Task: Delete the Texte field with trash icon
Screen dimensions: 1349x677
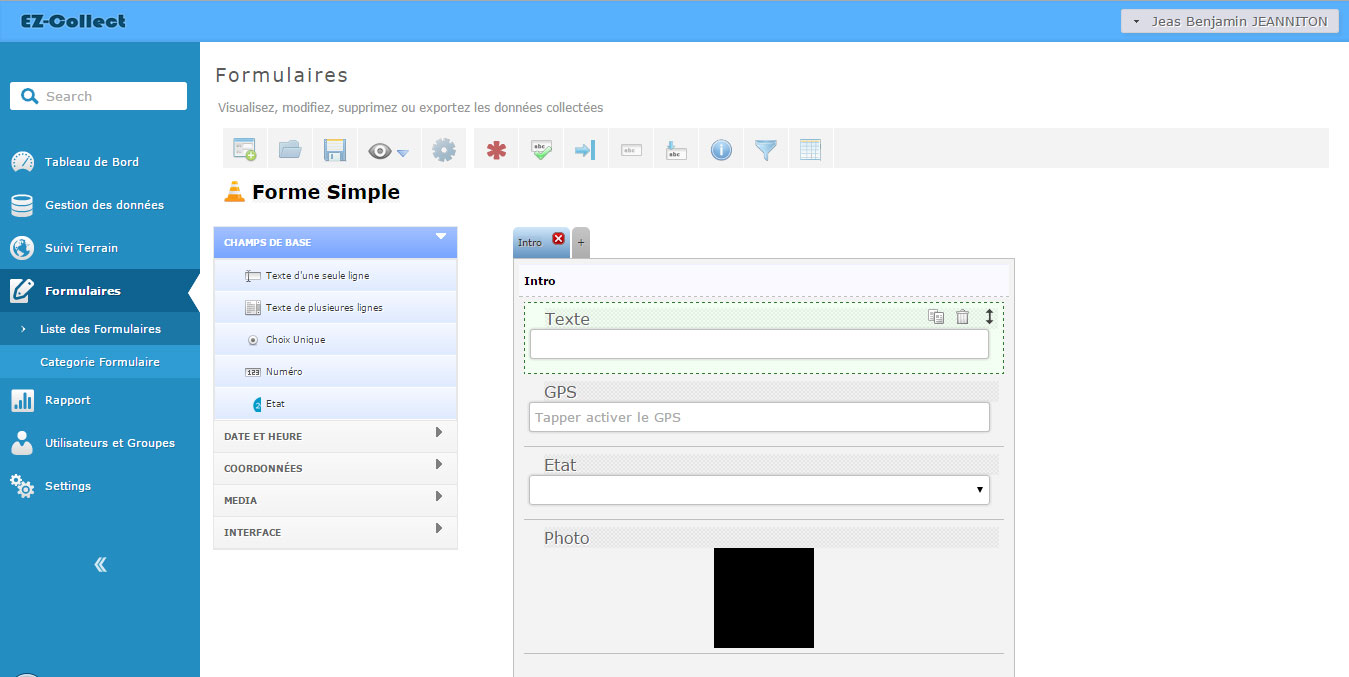Action: 962,317
